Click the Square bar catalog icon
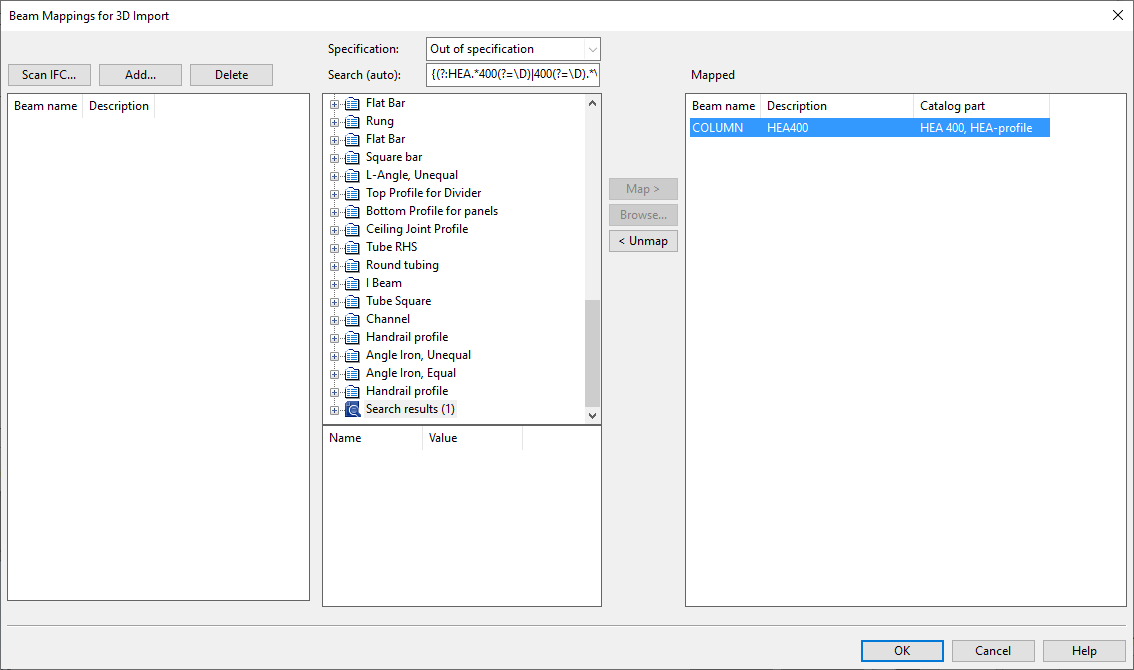This screenshot has width=1134, height=670. pos(352,157)
